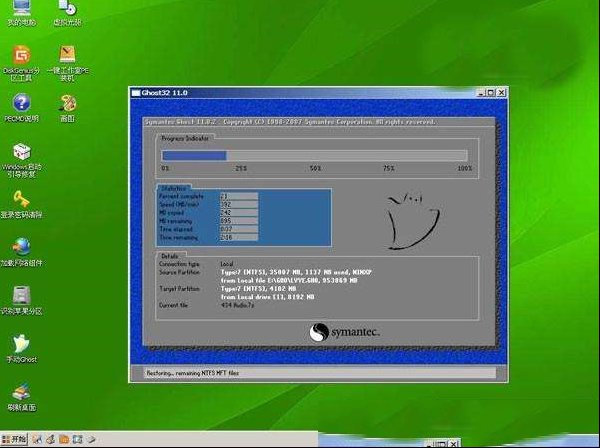Click the Target Partition Type:7 line
Screen dimensions: 600x448
click(258, 288)
